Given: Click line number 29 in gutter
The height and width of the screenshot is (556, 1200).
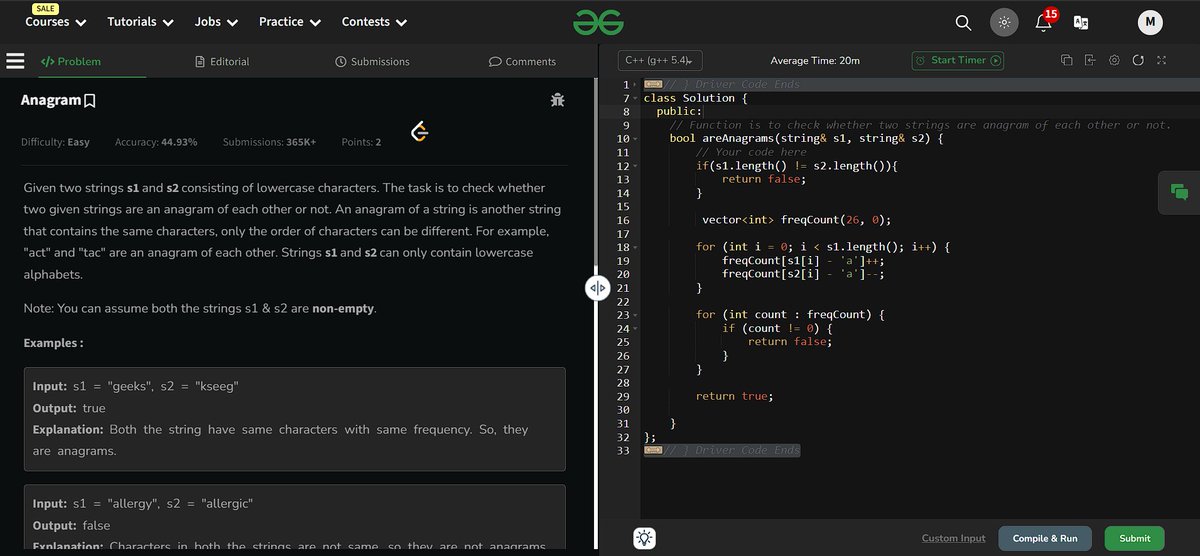Looking at the screenshot, I should point(623,396).
